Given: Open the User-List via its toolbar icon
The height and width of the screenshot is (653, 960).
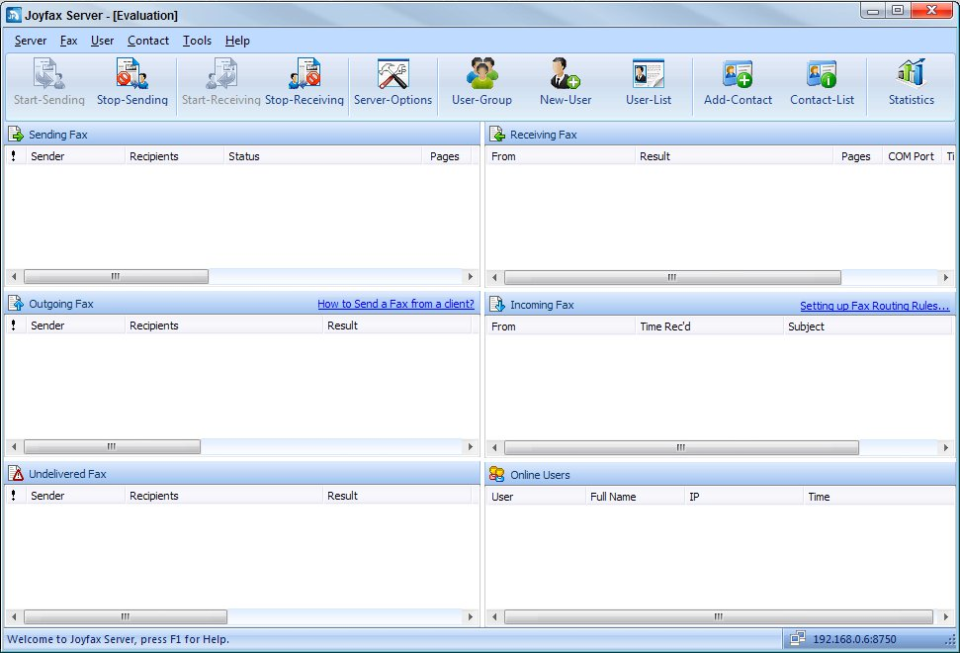Looking at the screenshot, I should point(649,83).
